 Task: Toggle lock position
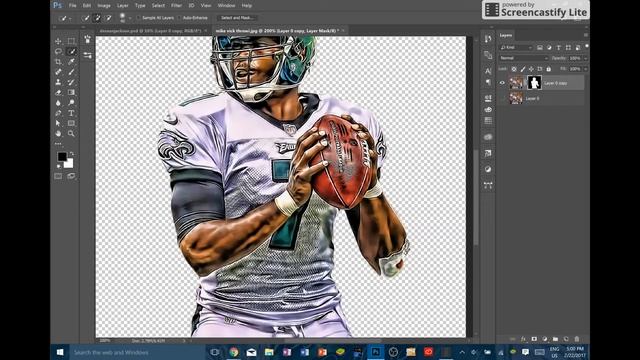[531, 69]
